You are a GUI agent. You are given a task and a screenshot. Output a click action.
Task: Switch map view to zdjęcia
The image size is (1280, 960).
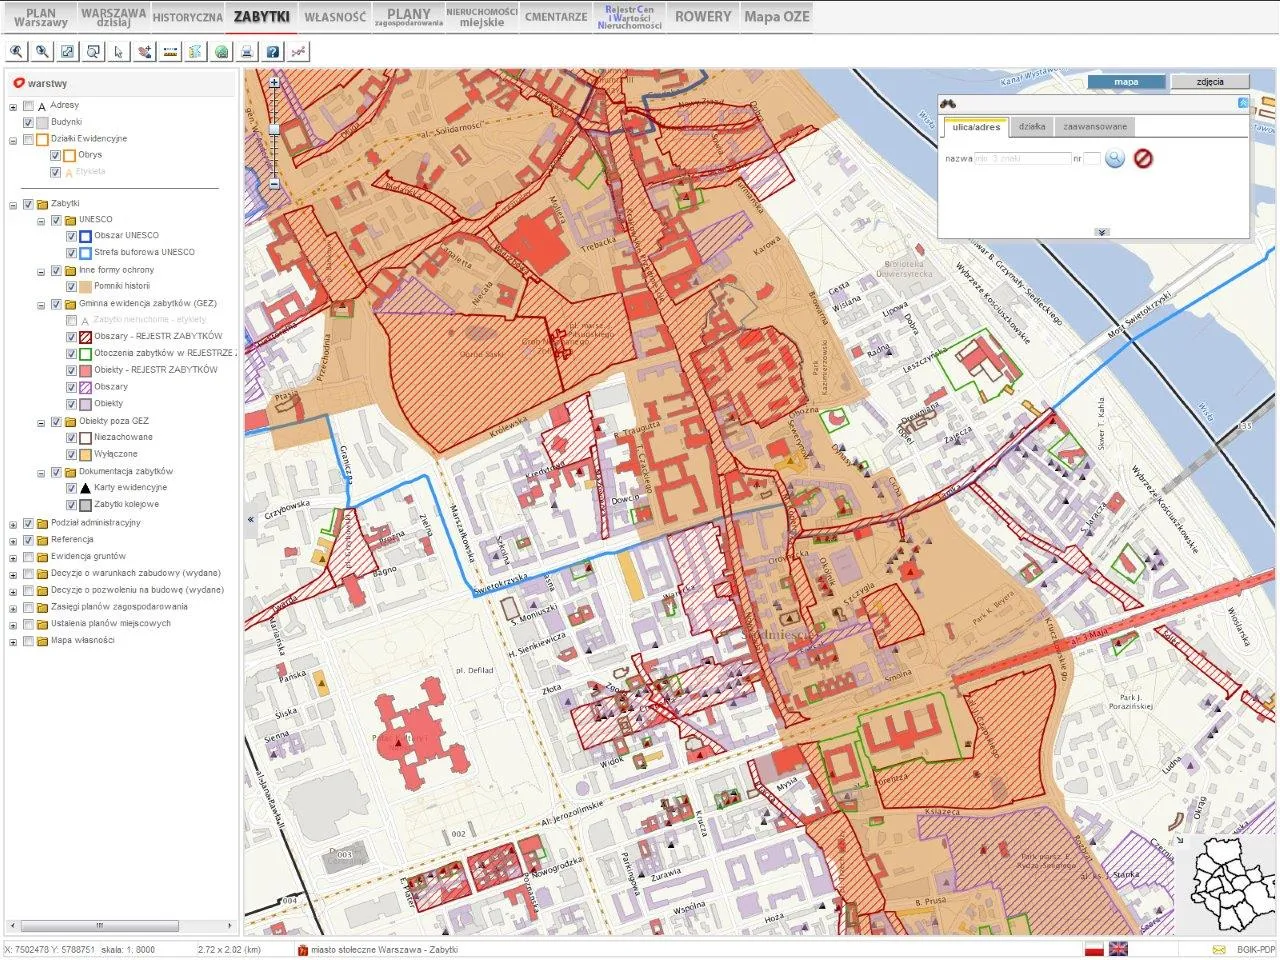point(1210,82)
